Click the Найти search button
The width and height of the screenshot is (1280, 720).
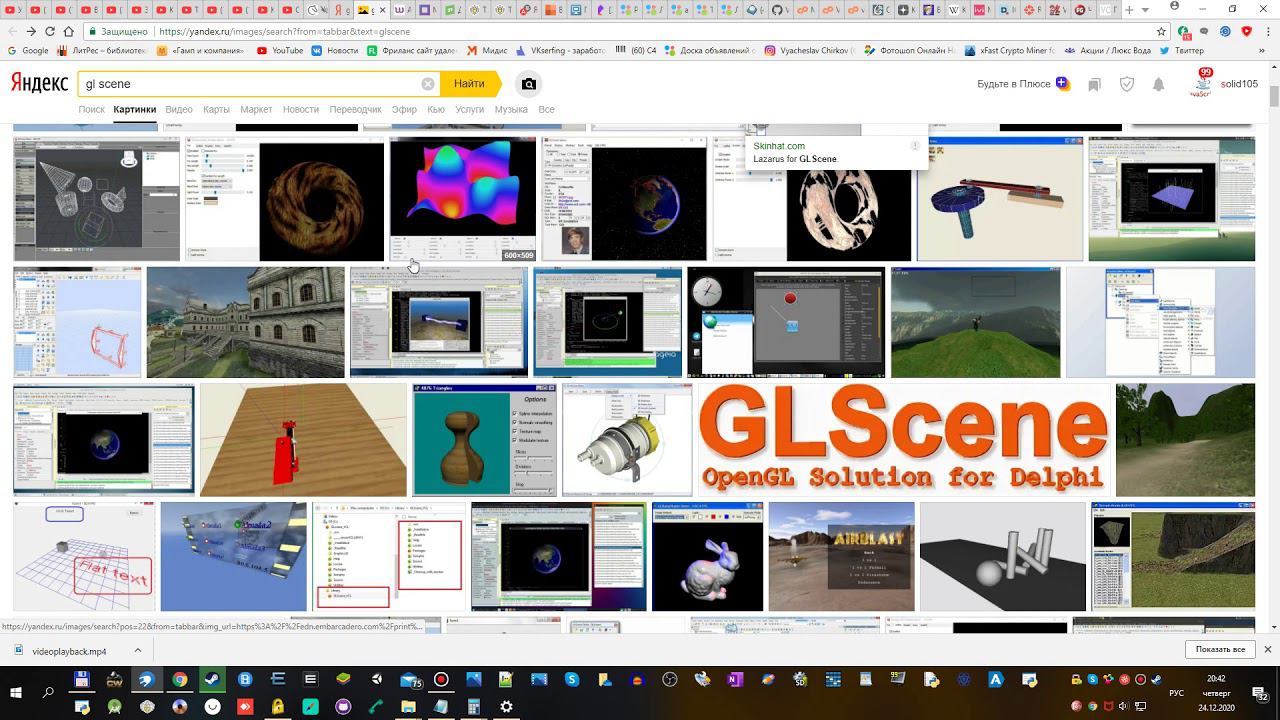pos(469,84)
